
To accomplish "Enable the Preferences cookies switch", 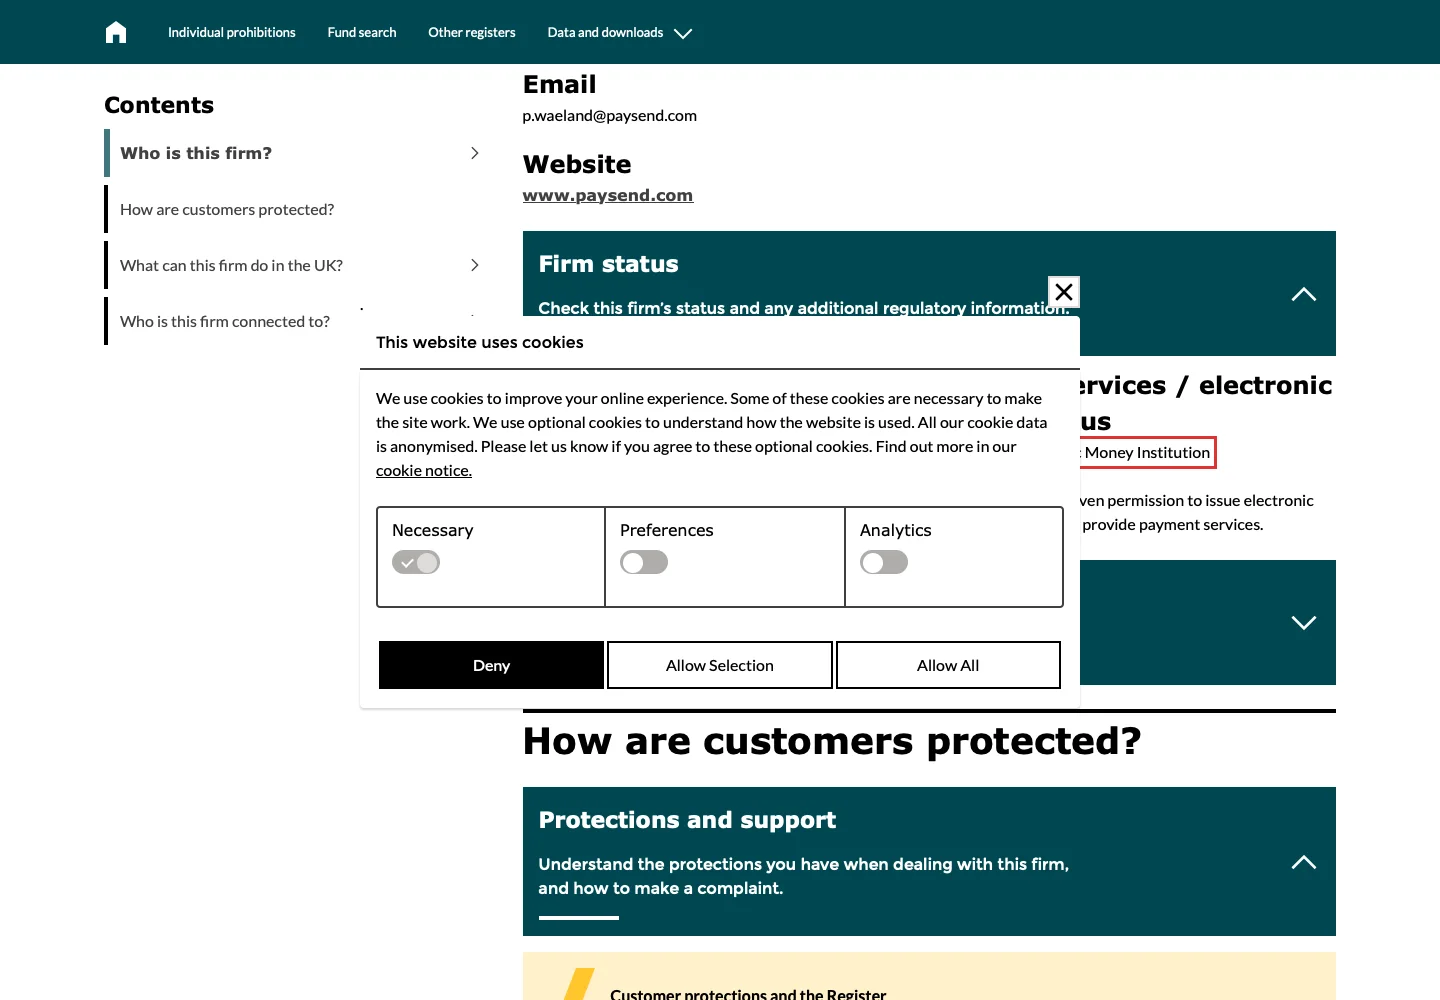I will (644, 562).
